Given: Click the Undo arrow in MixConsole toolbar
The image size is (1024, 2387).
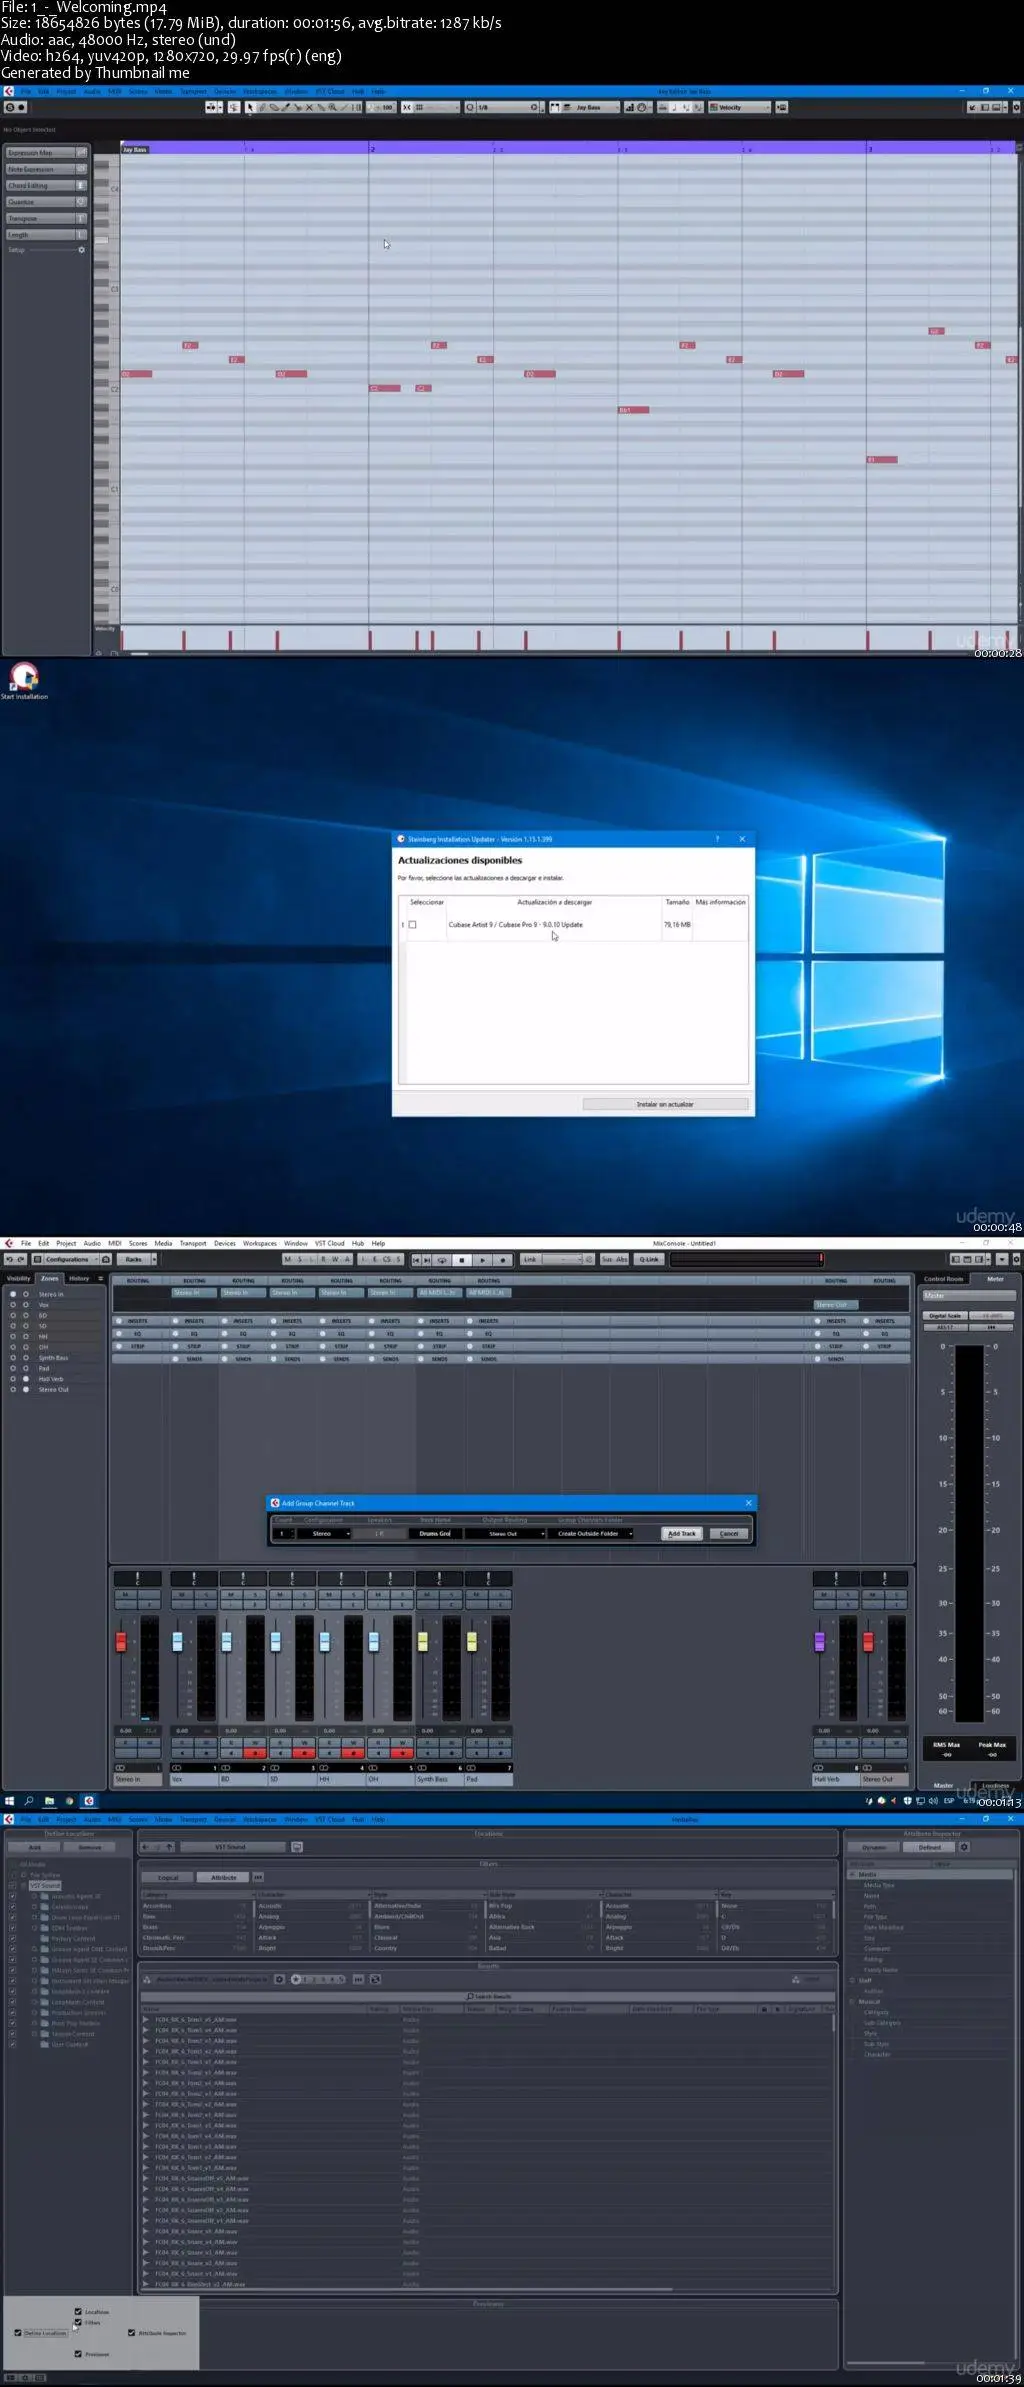Looking at the screenshot, I should [9, 1260].
